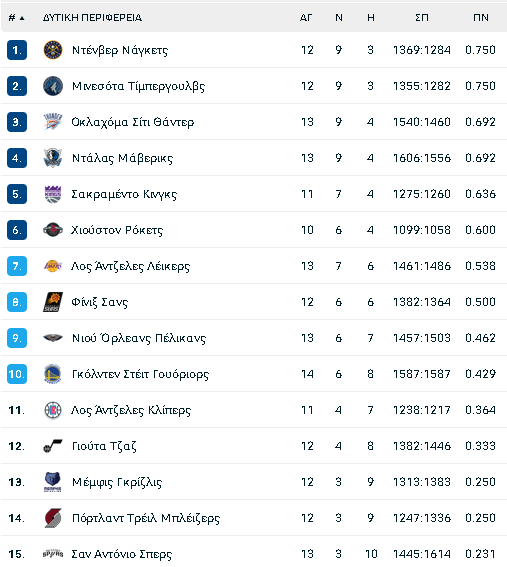Click the blue rank 1 badge
Image resolution: width=507 pixels, height=567 pixels.
point(17,50)
